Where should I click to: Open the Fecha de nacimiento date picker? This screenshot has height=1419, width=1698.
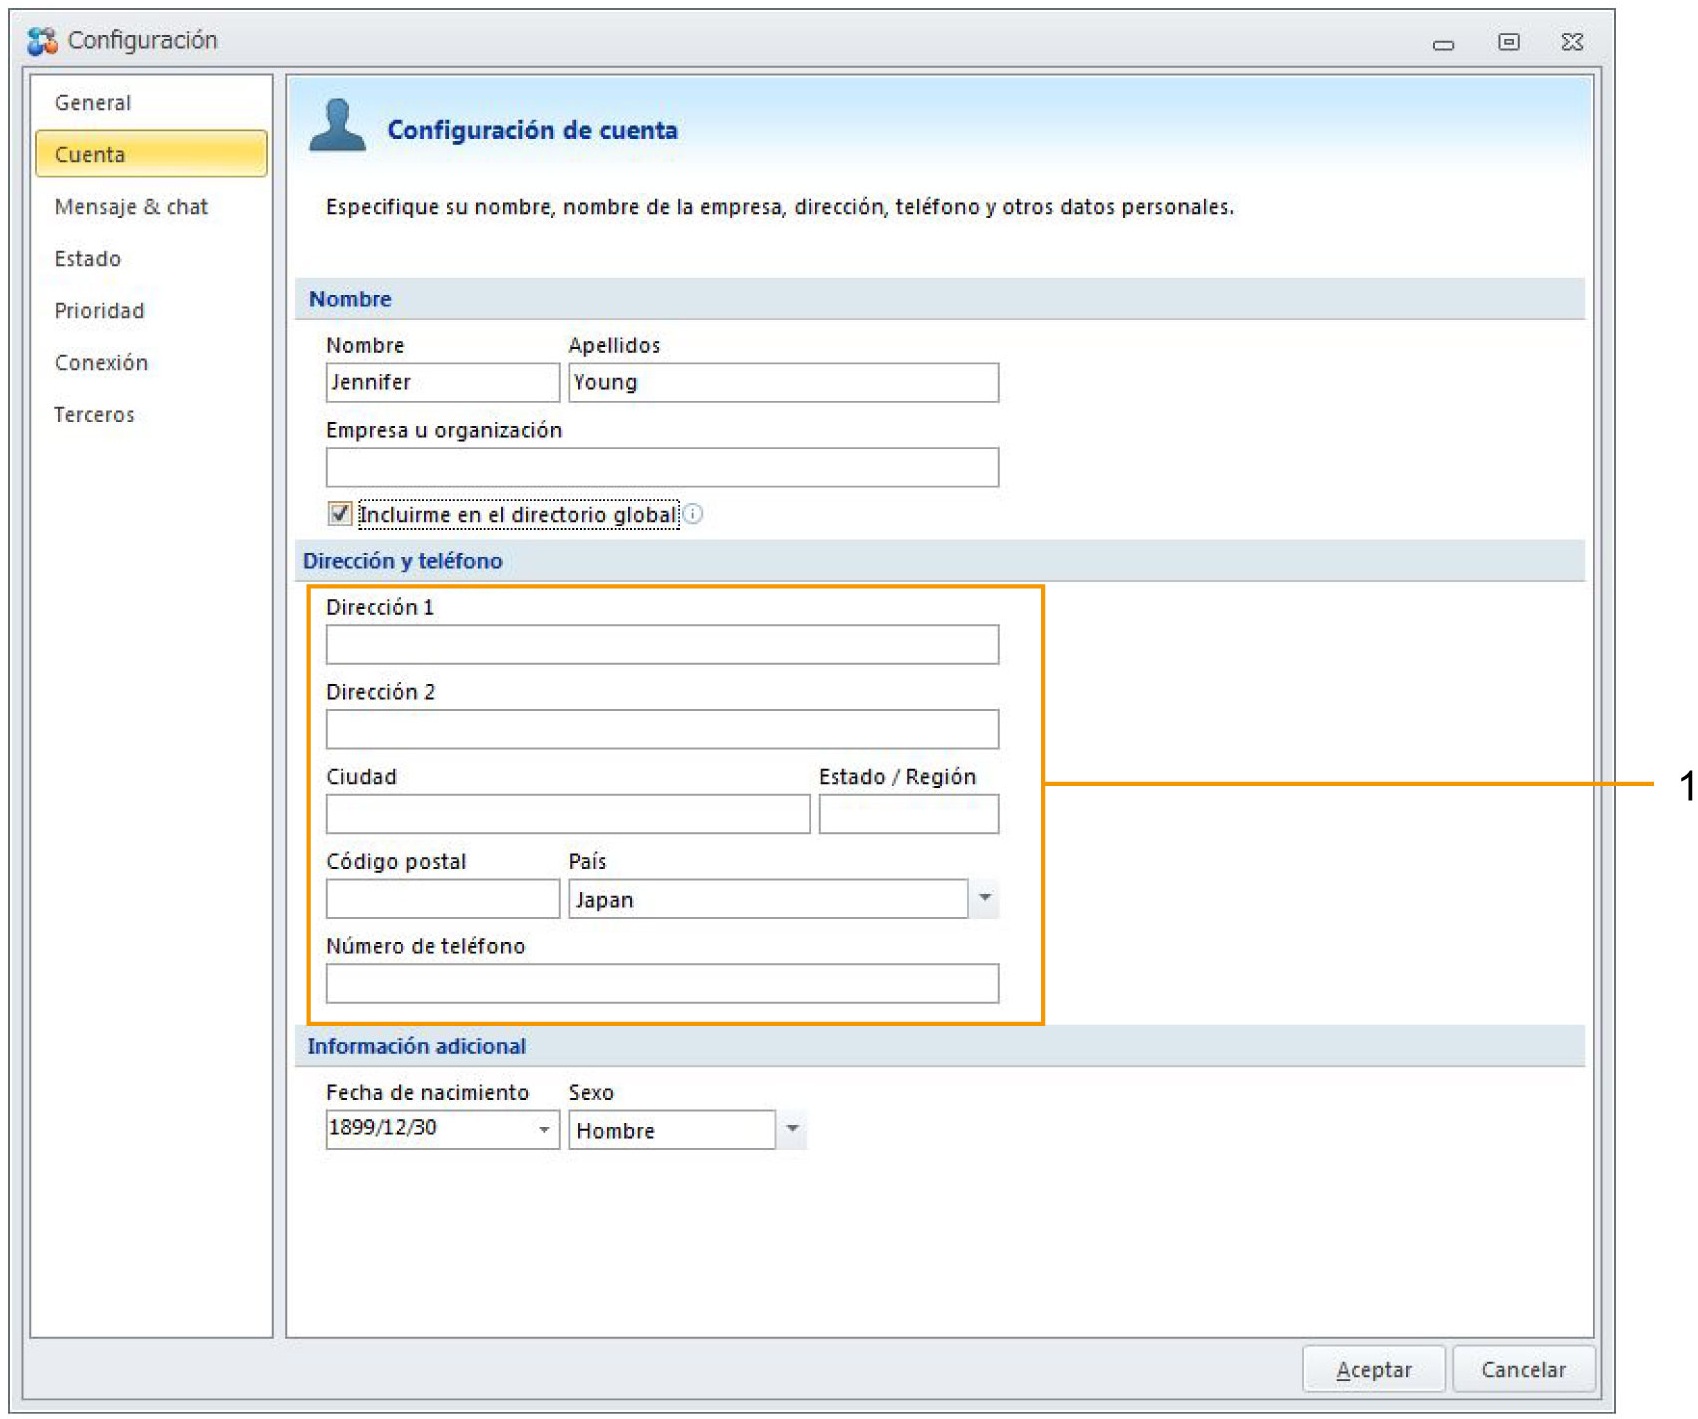tap(544, 1129)
